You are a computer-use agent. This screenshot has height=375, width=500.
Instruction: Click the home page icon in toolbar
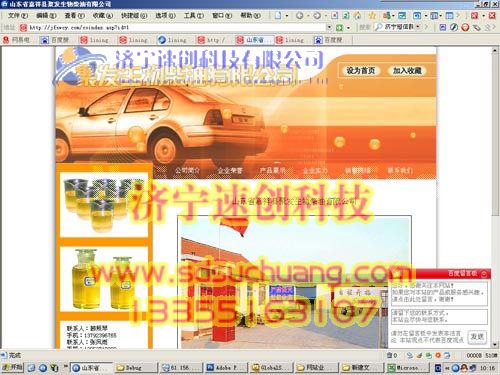357,15
